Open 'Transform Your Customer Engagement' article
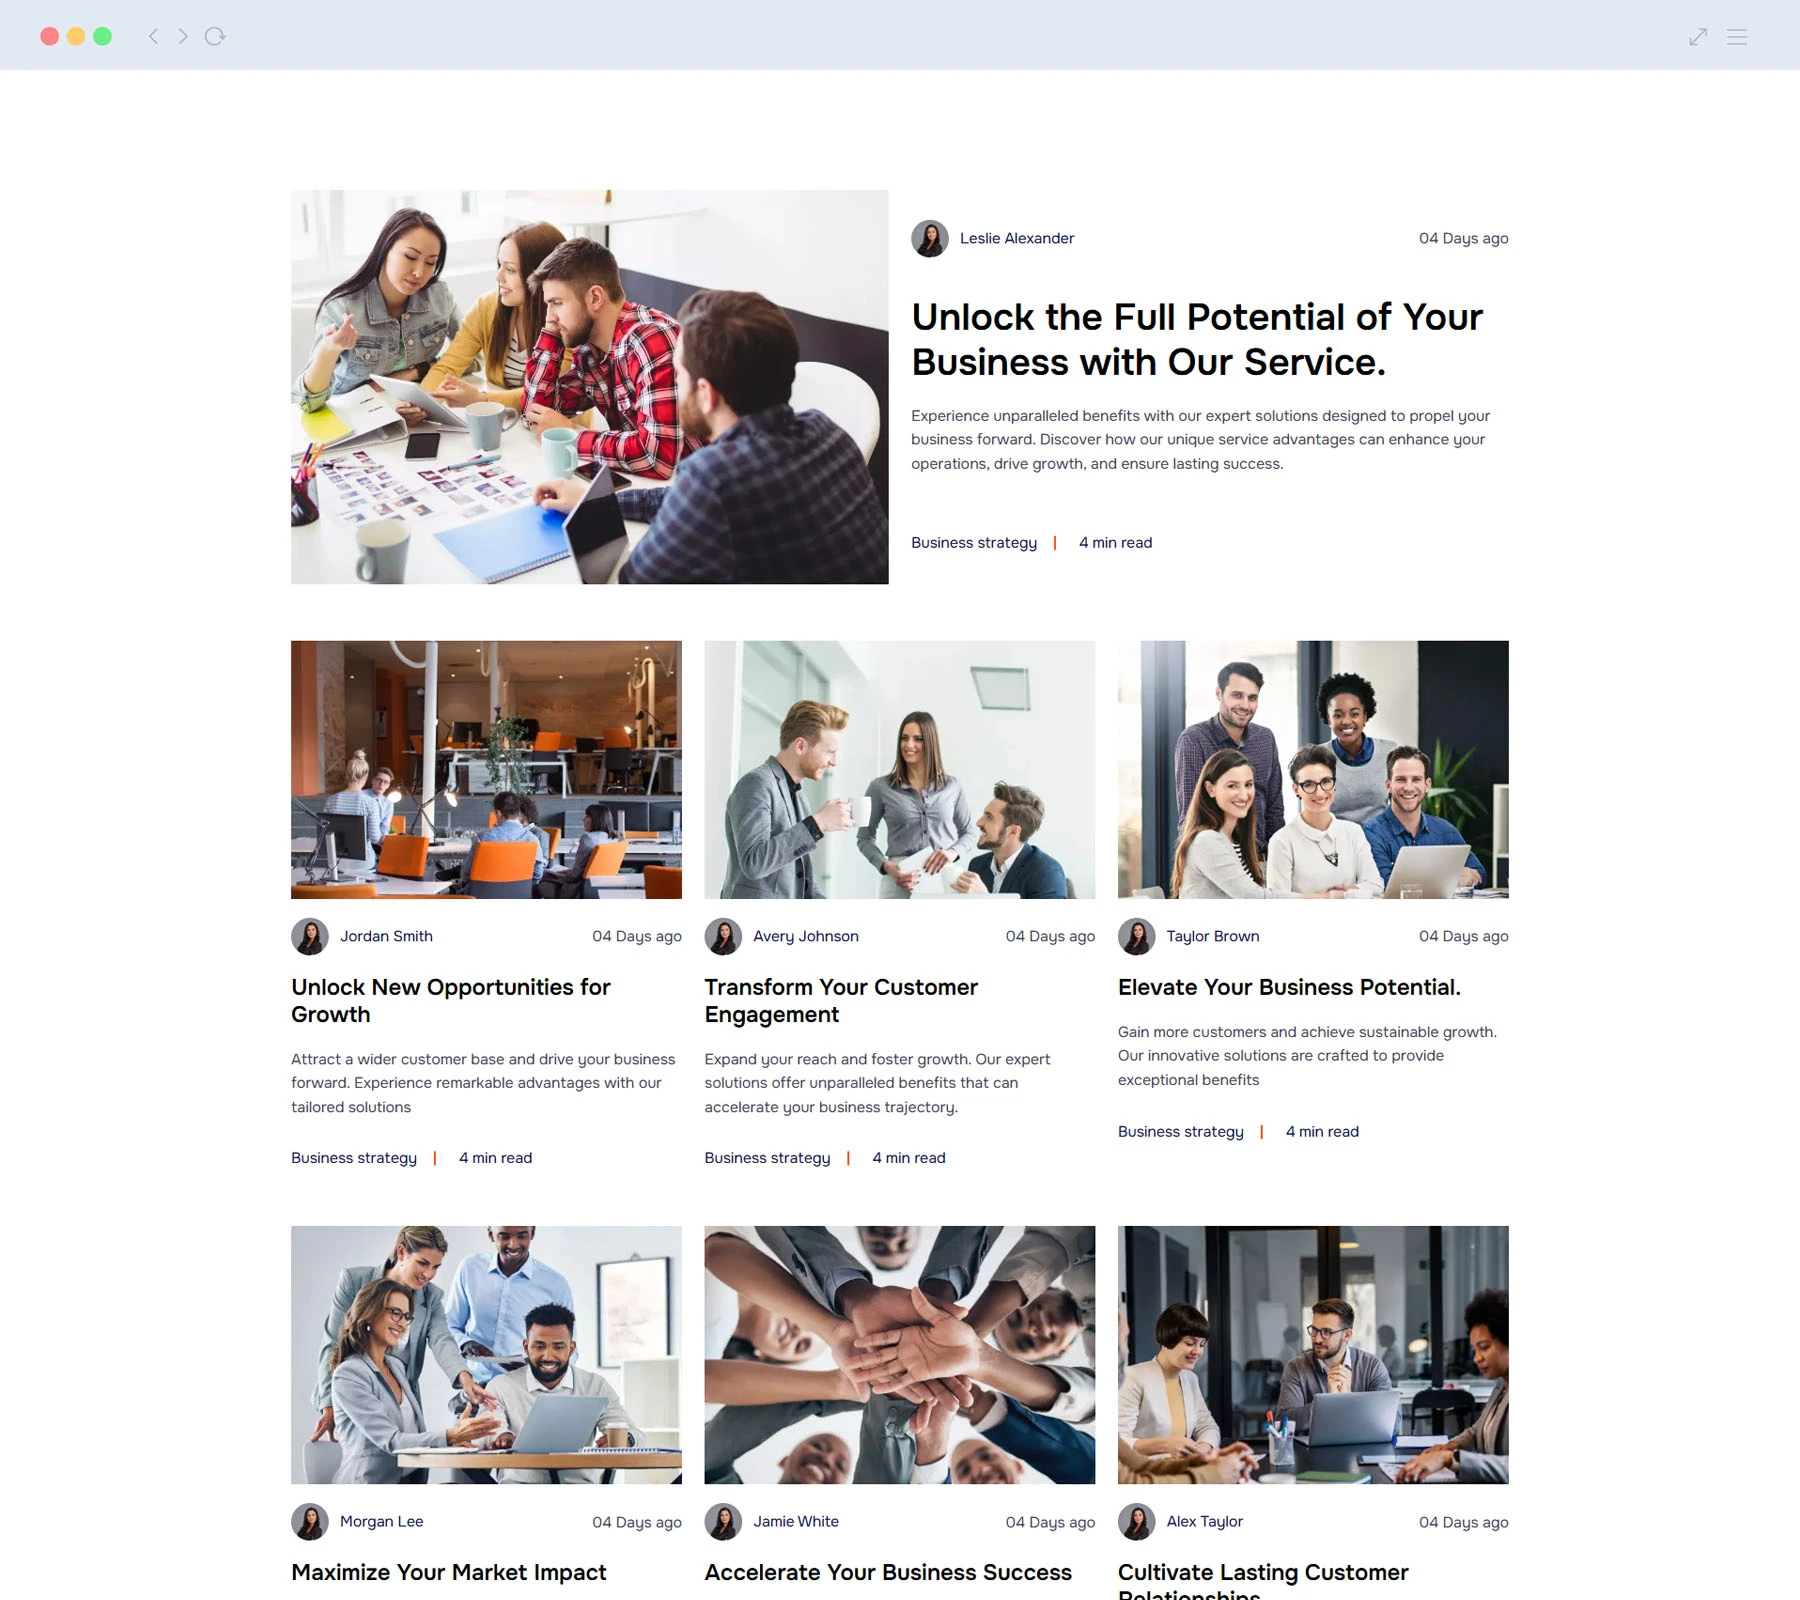1800x1600 pixels. point(841,1001)
